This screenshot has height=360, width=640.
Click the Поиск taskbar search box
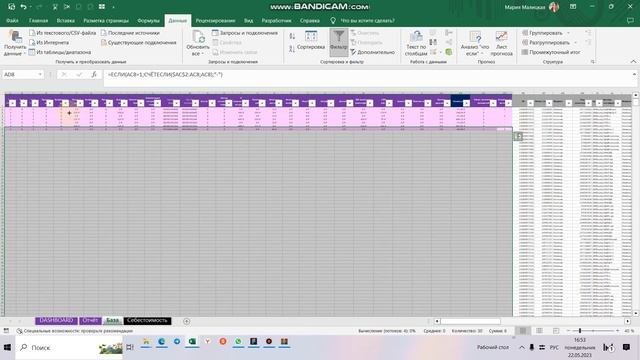click(x=69, y=347)
